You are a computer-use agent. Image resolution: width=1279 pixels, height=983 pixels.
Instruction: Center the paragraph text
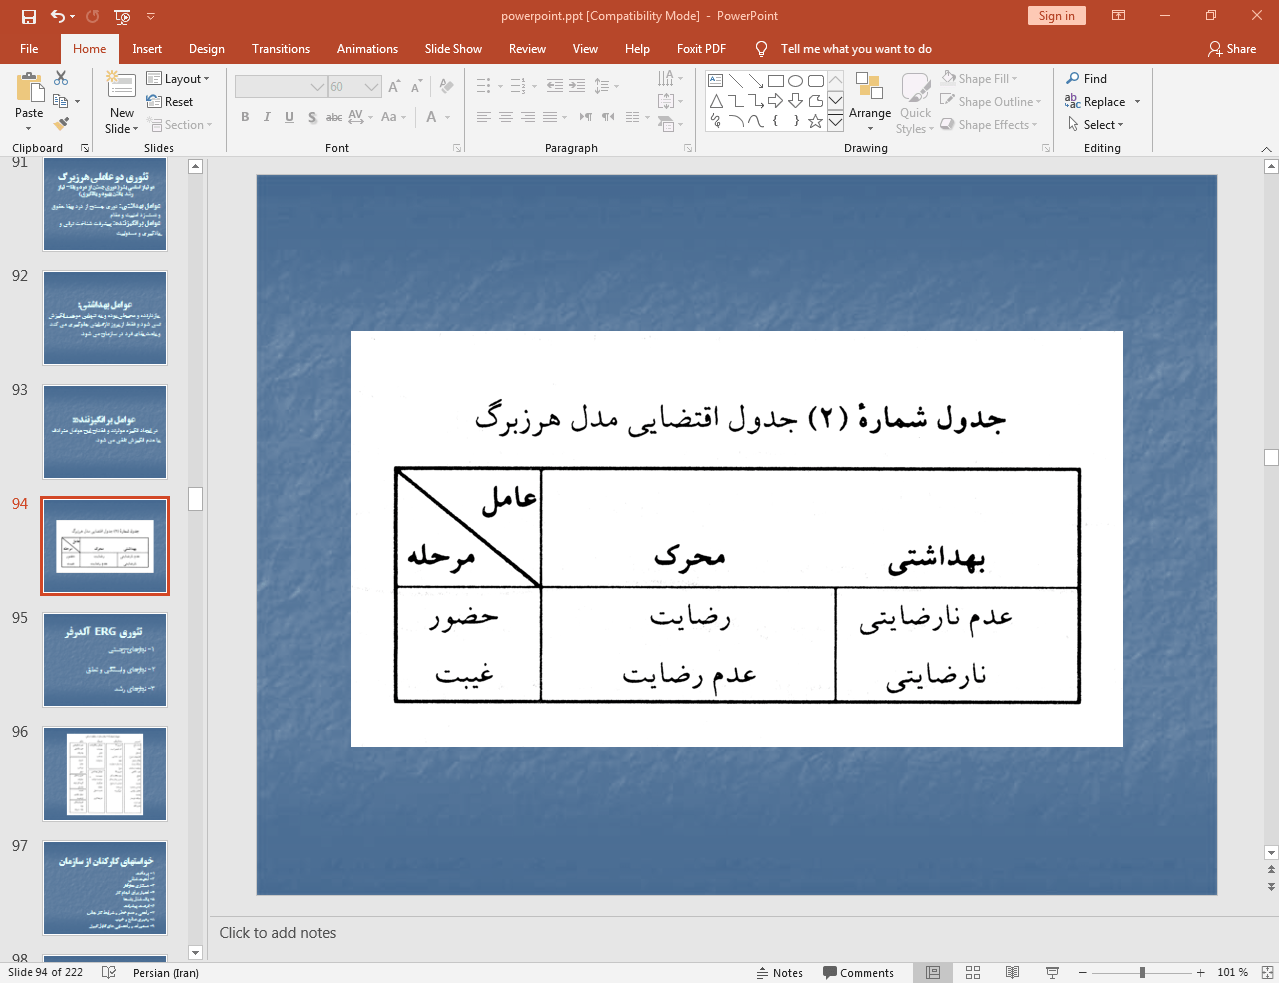click(506, 117)
